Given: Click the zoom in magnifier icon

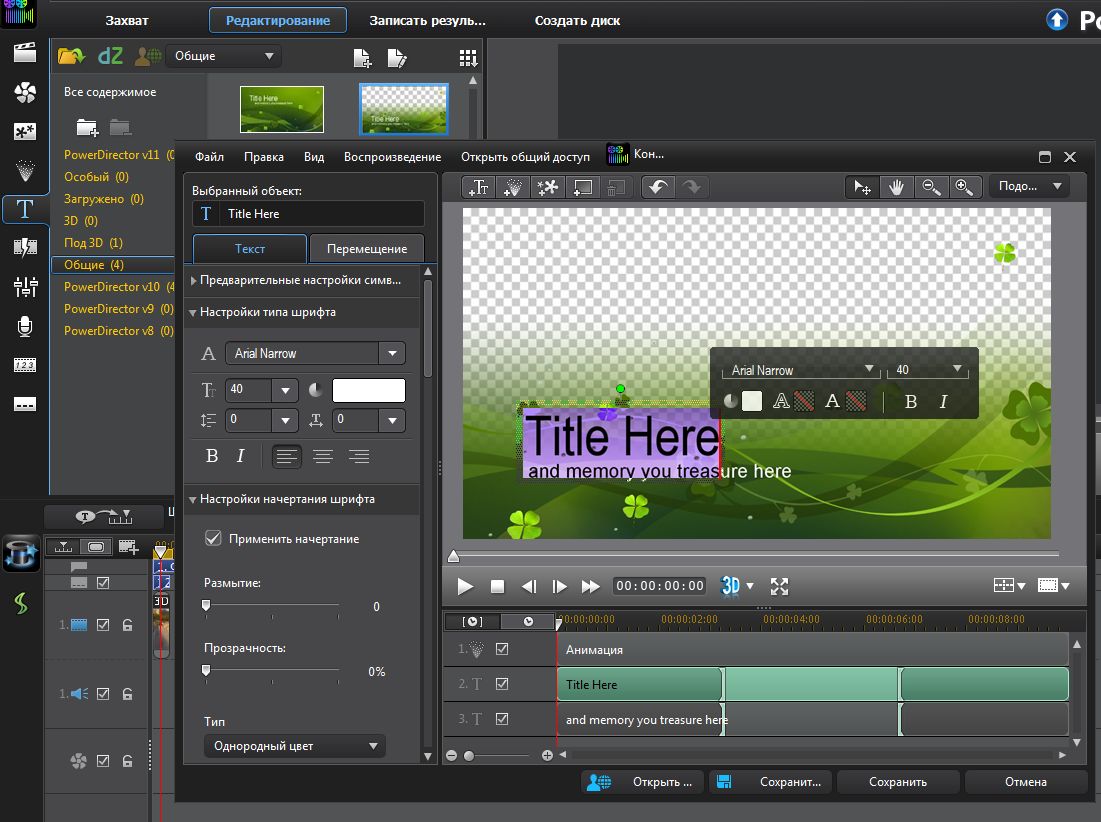Looking at the screenshot, I should coord(963,187).
